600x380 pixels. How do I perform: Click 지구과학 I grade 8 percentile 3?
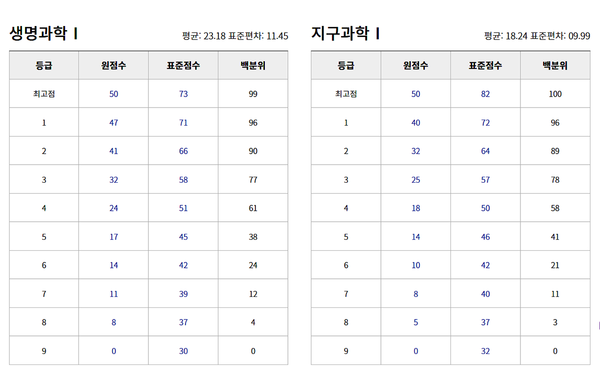tap(555, 322)
